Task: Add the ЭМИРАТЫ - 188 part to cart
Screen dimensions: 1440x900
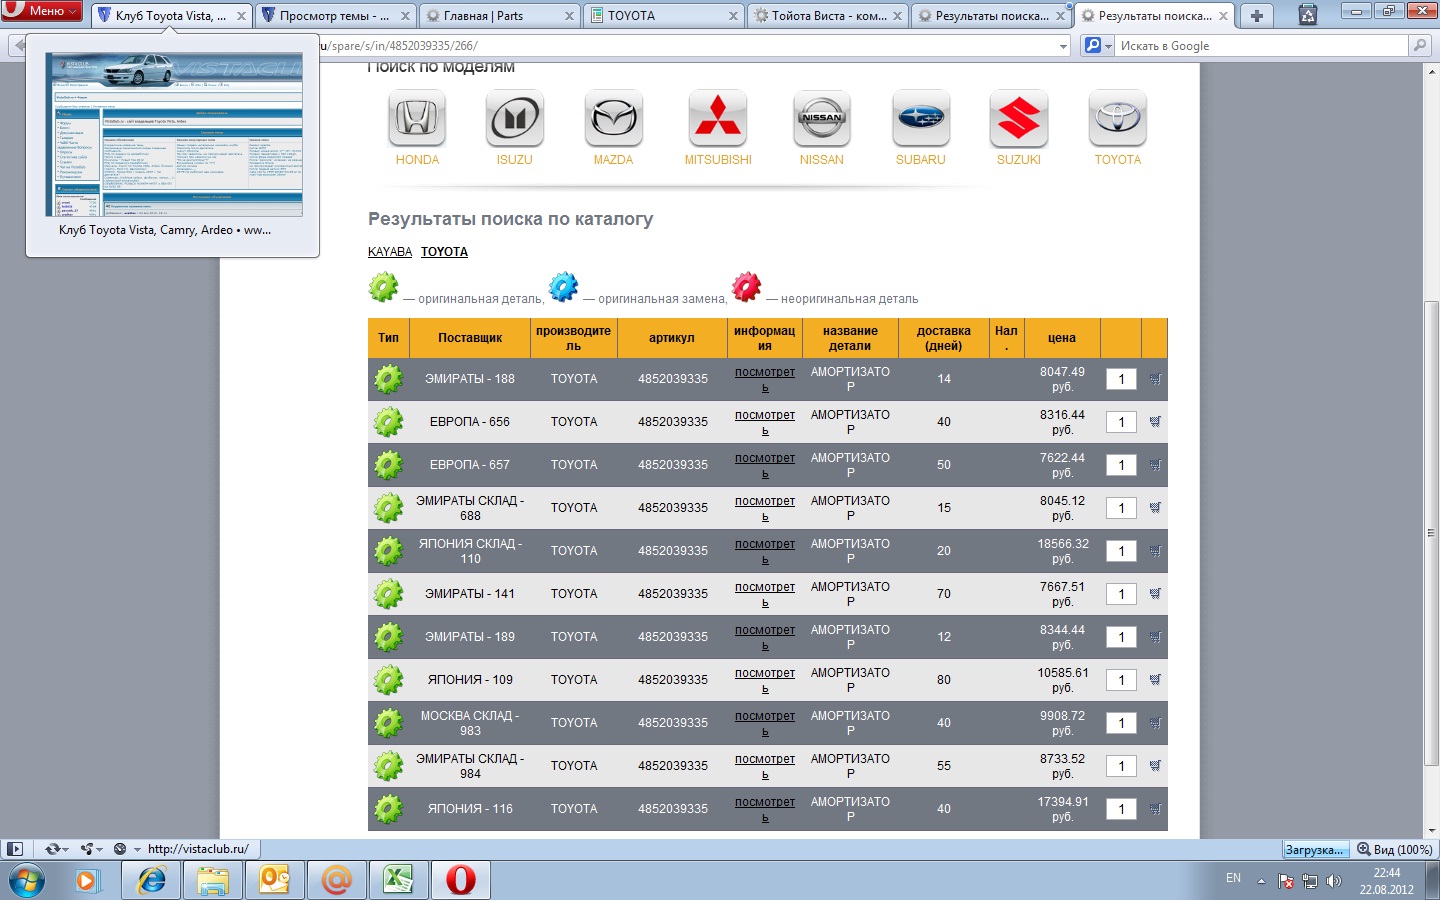Action: (1155, 379)
